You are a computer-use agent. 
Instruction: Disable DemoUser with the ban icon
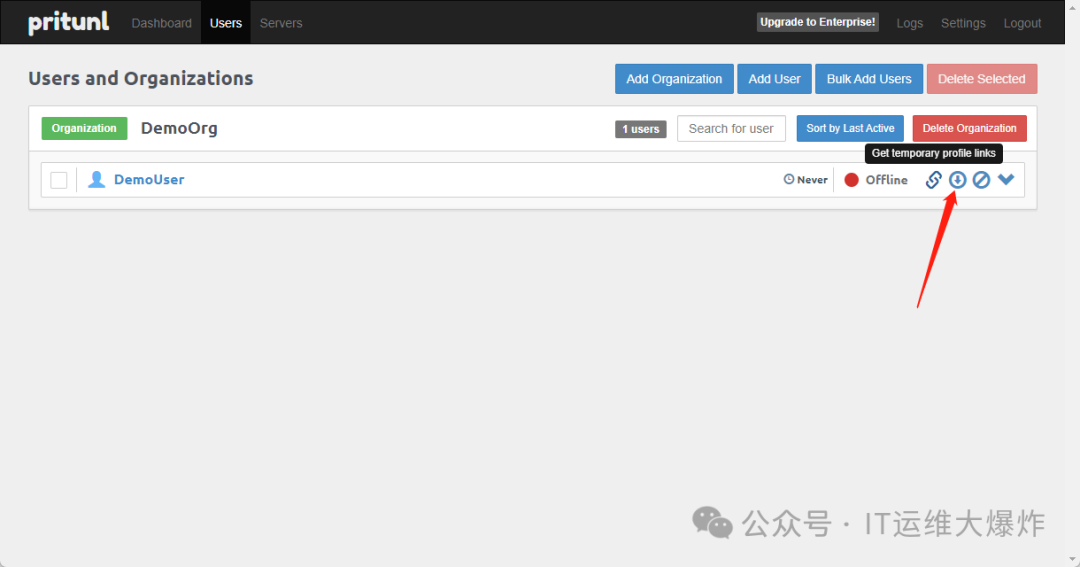pyautogui.click(x=981, y=180)
